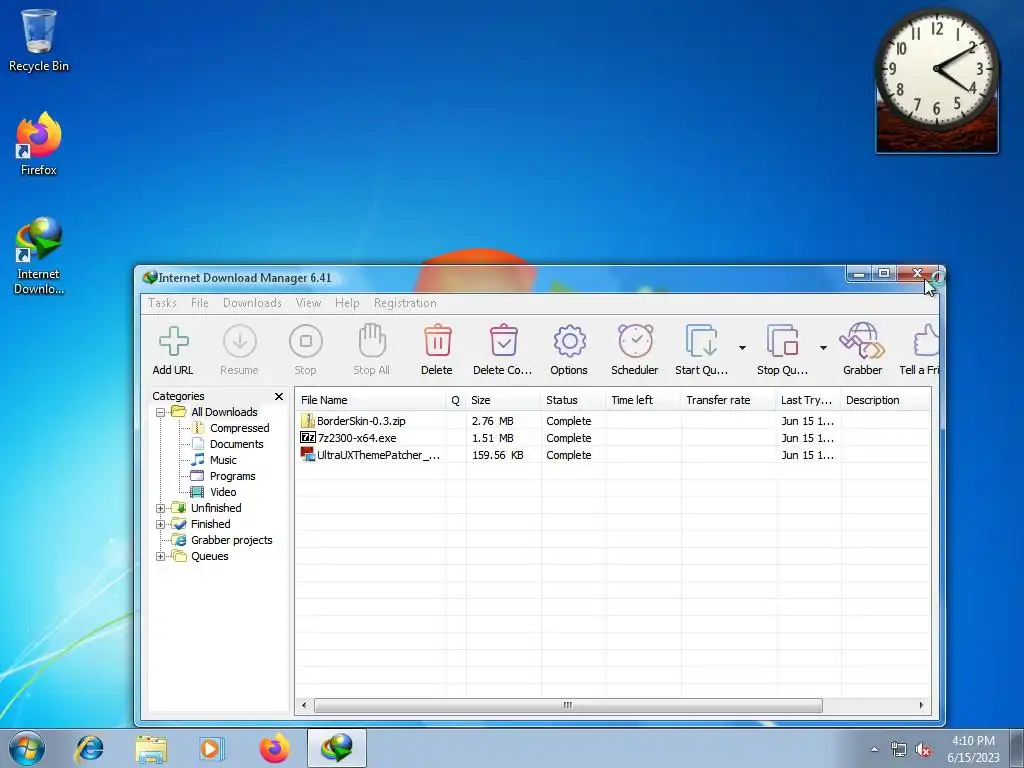Open the Help menu
Viewport: 1024px width, 768px height.
[x=347, y=303]
